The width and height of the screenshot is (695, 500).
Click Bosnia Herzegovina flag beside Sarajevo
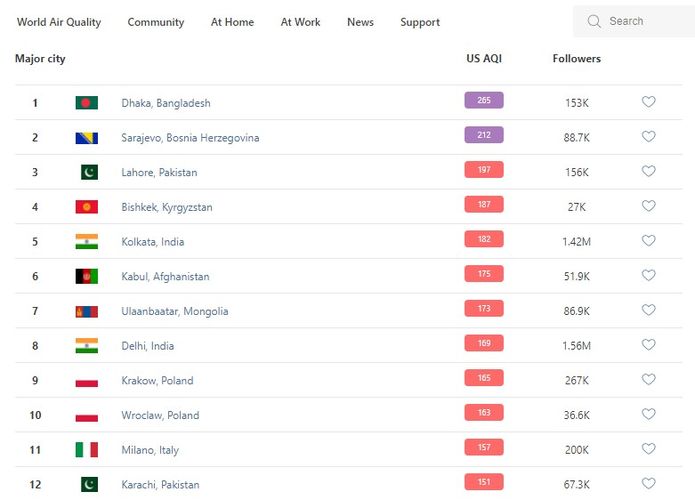point(86,138)
